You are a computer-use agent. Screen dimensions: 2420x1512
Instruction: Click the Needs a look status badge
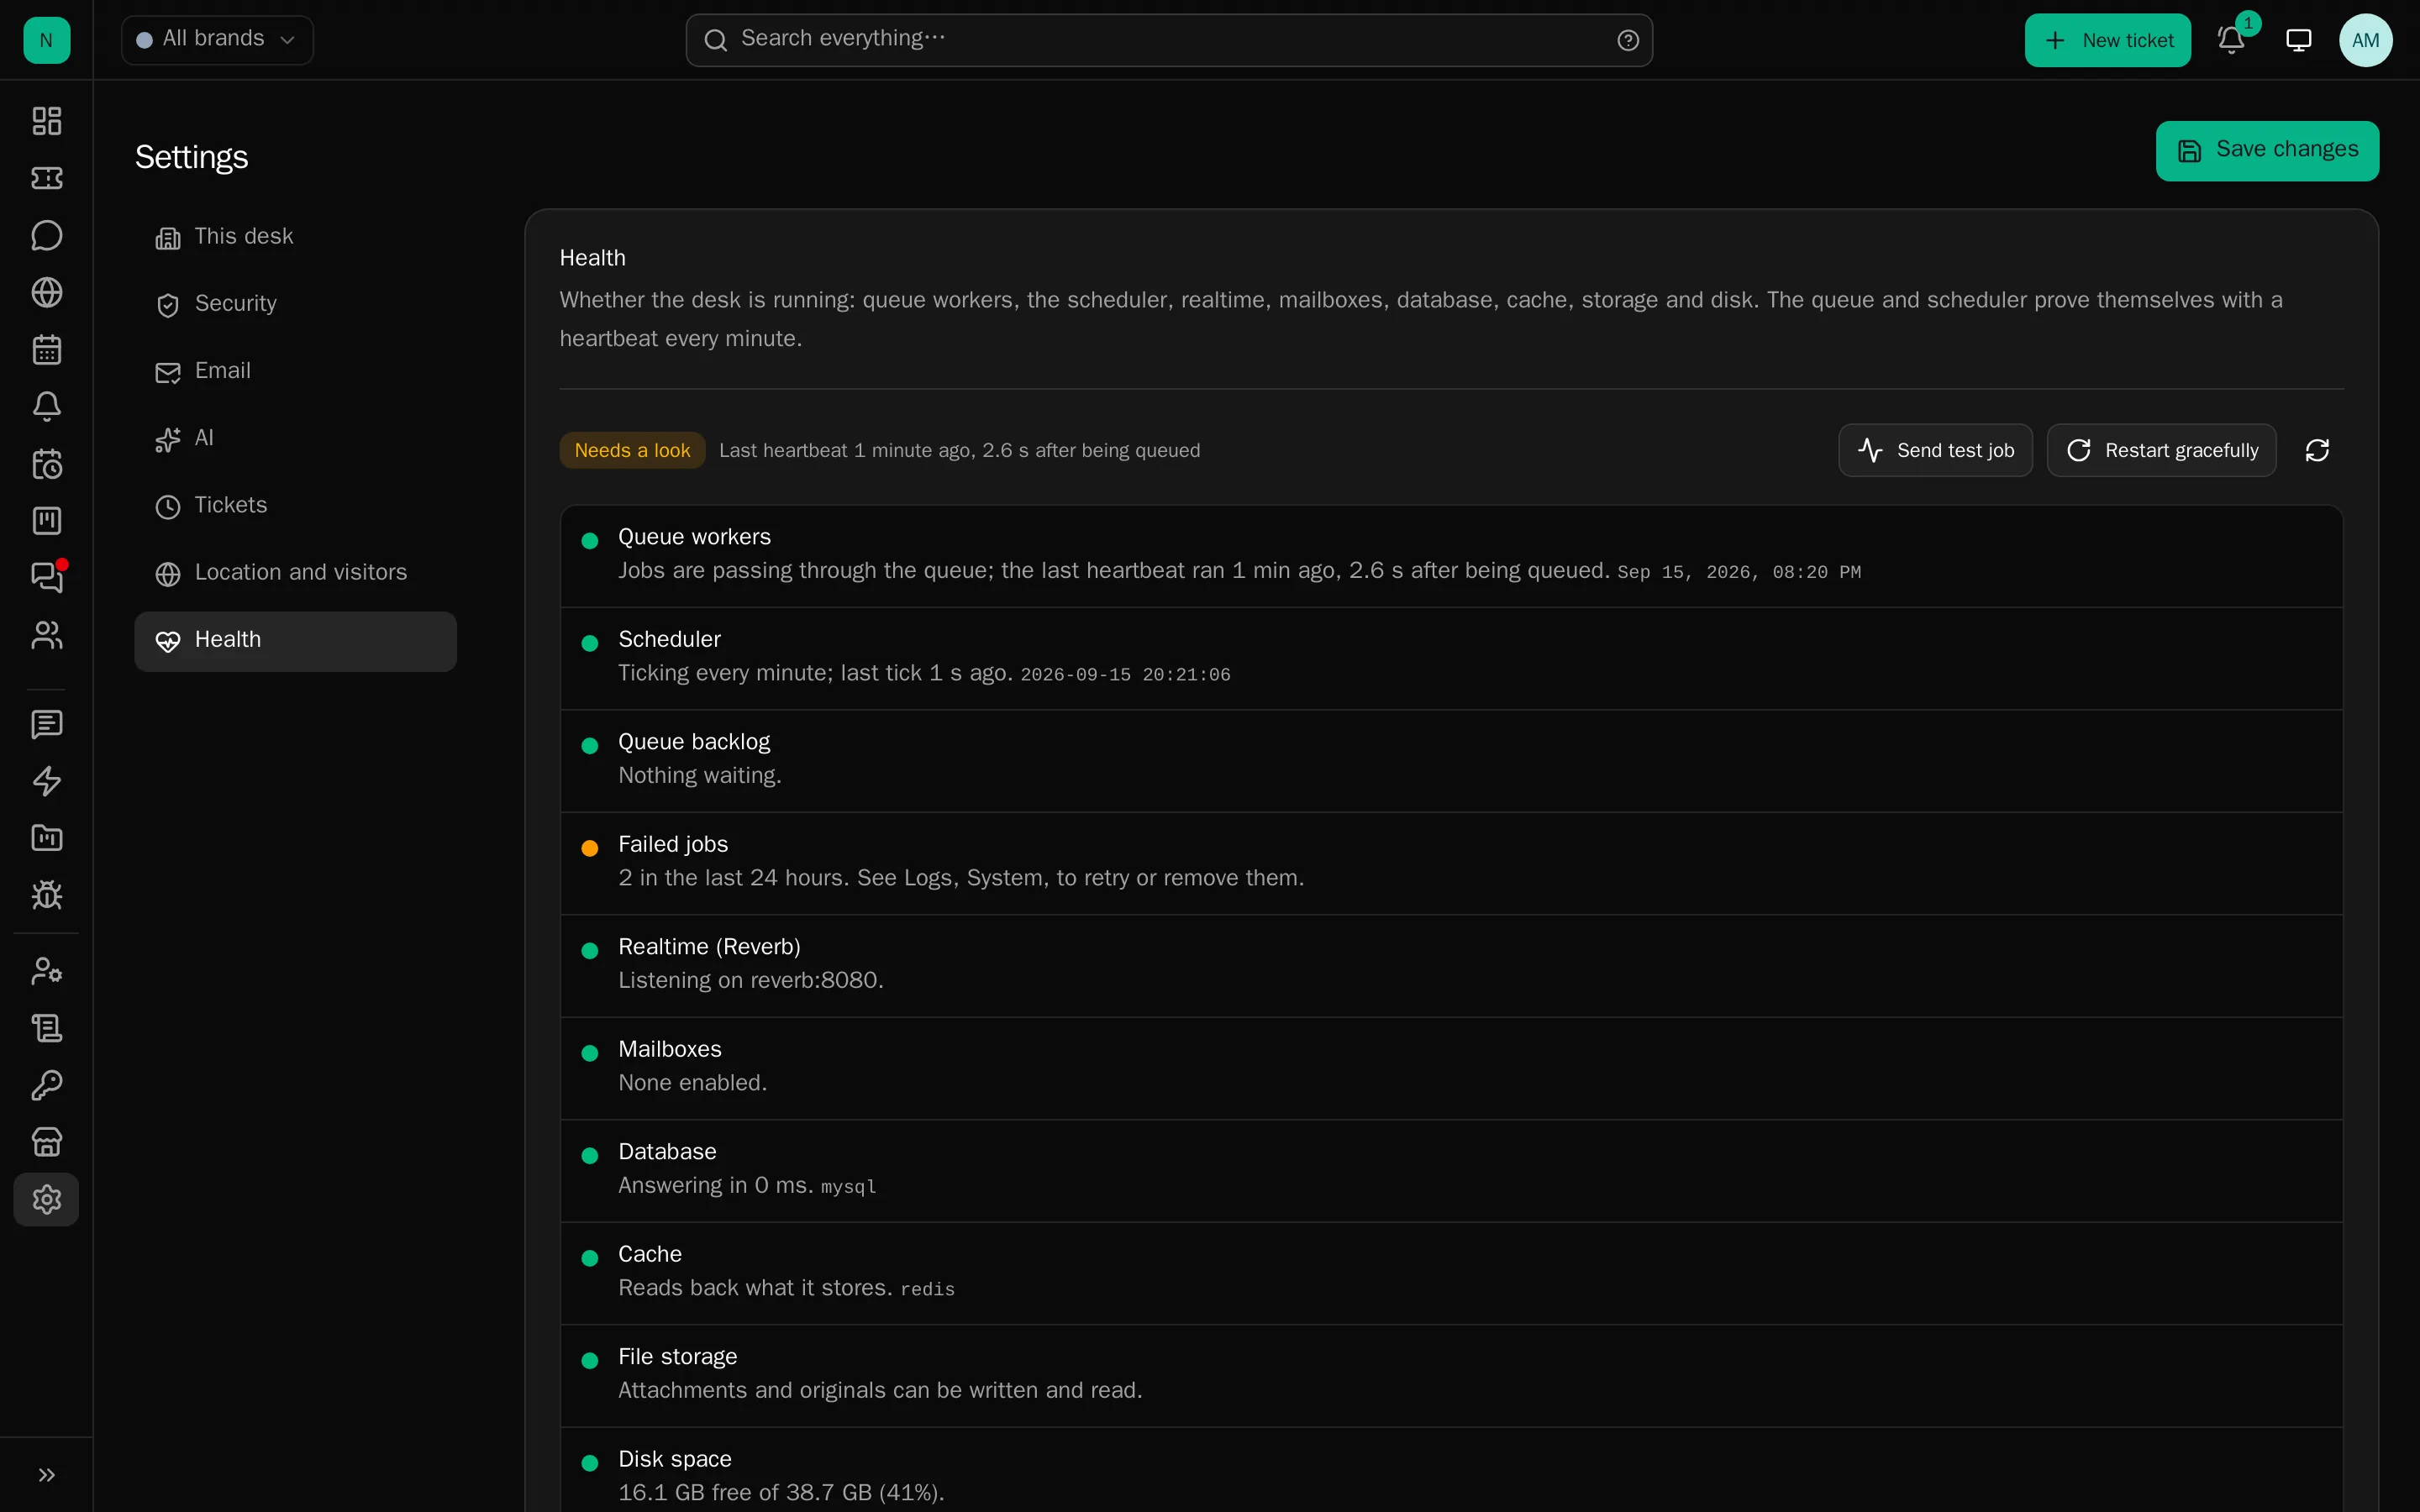click(x=632, y=451)
